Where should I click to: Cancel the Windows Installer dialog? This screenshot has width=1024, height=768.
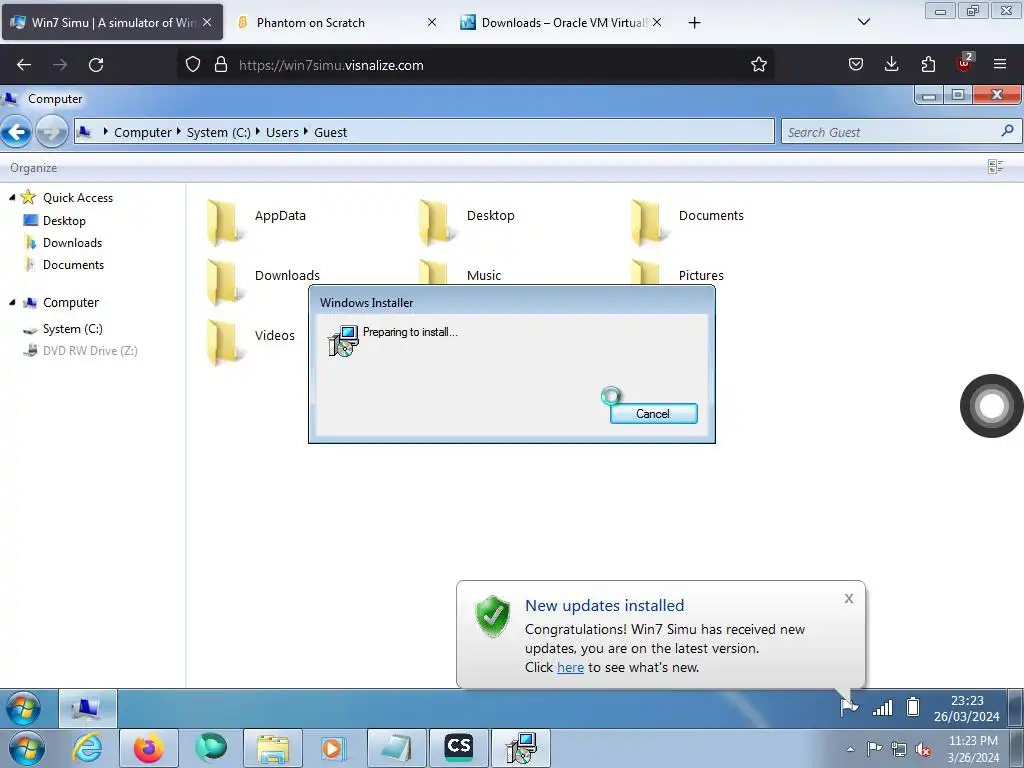pyautogui.click(x=653, y=413)
